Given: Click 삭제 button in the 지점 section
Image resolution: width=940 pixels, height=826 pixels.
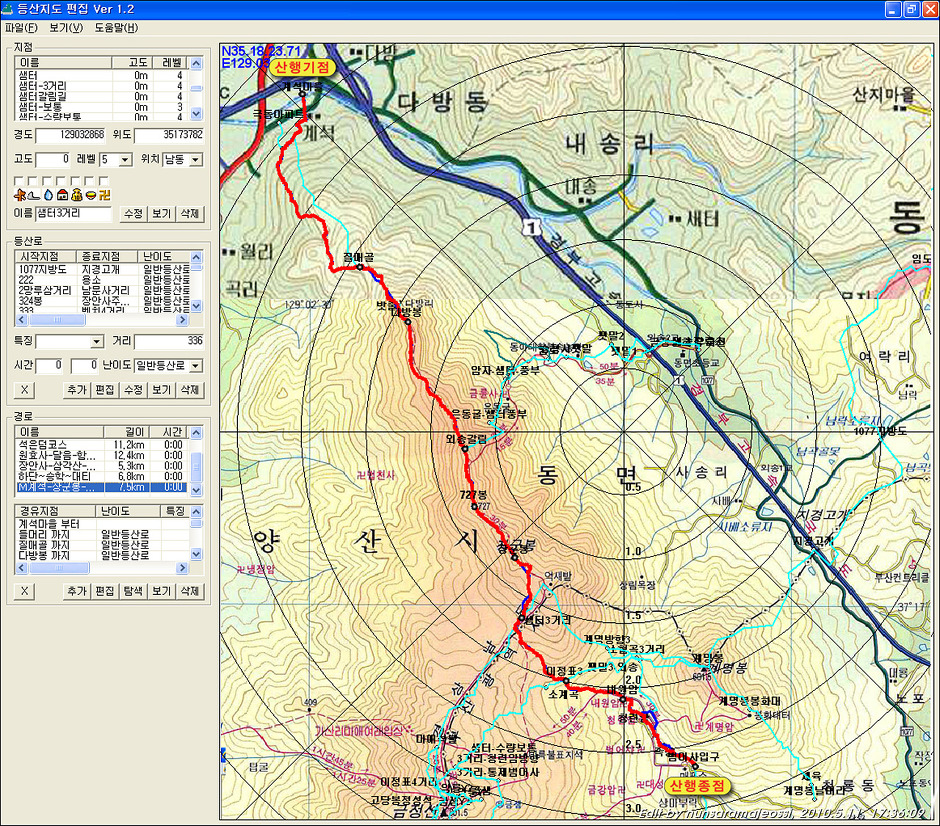Looking at the screenshot, I should pos(189,213).
